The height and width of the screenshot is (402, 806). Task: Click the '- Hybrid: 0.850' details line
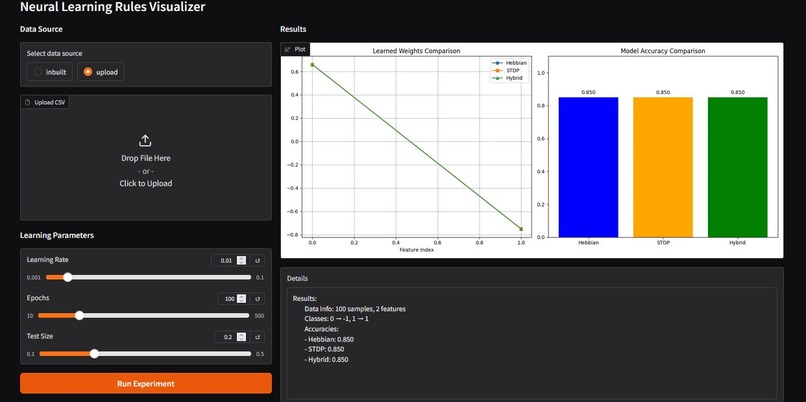[x=326, y=359]
